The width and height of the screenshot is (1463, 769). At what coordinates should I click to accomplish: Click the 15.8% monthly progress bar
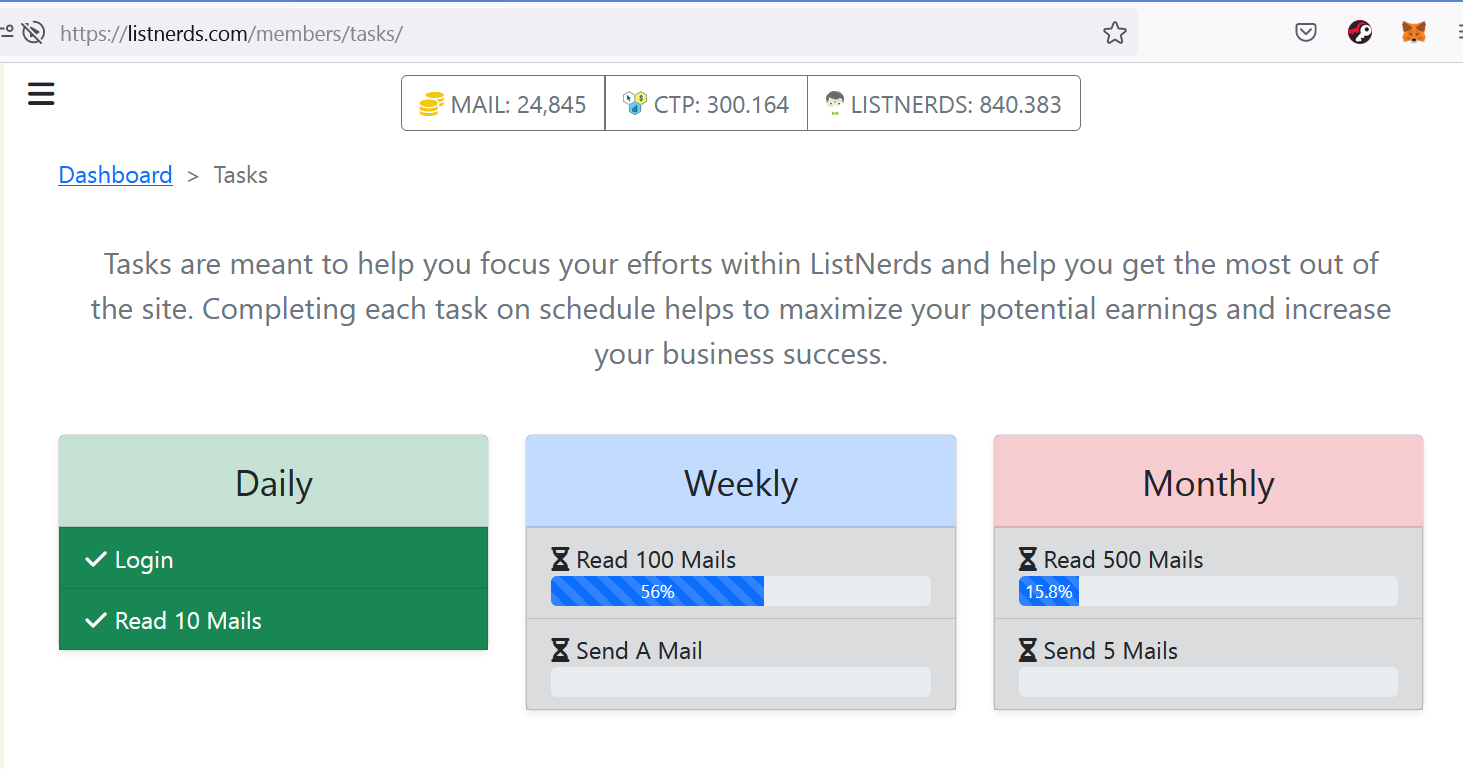(1208, 591)
